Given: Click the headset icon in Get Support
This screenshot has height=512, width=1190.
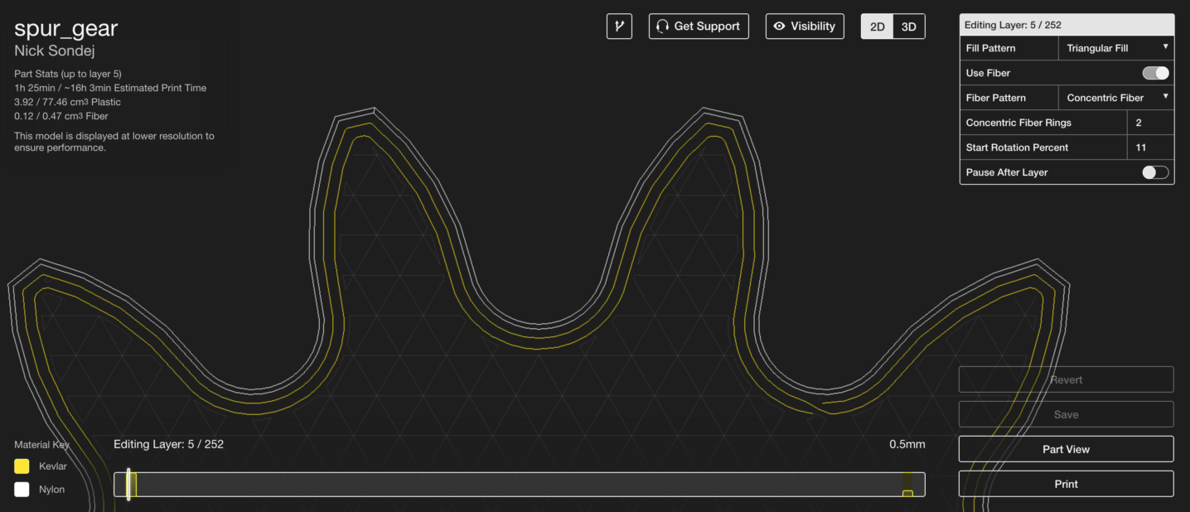Looking at the screenshot, I should coord(662,26).
